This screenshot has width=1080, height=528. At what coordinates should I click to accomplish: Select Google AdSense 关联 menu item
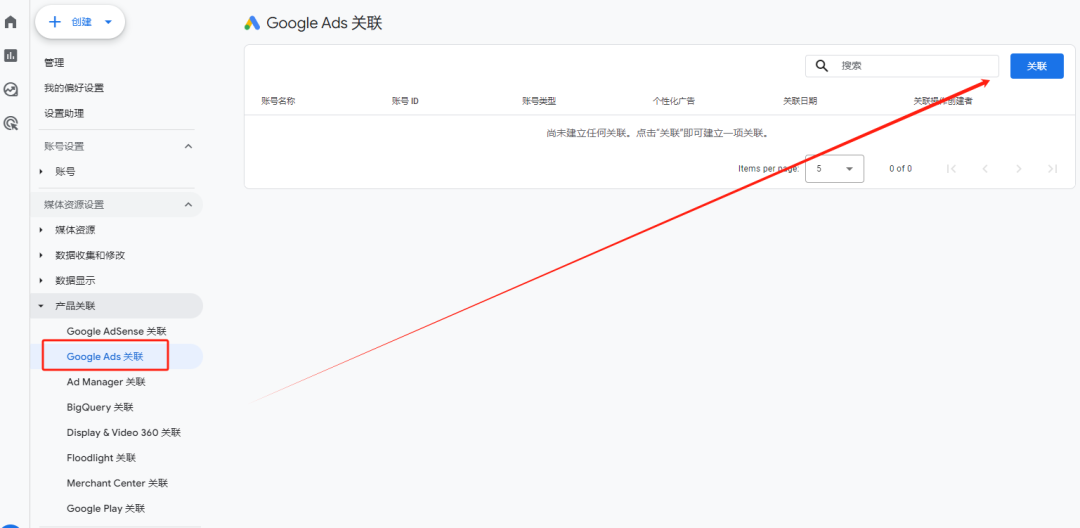[116, 331]
